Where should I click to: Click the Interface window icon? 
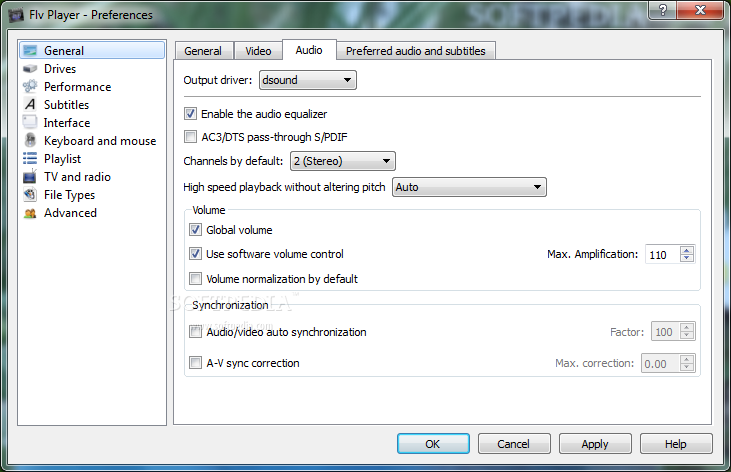[x=30, y=122]
